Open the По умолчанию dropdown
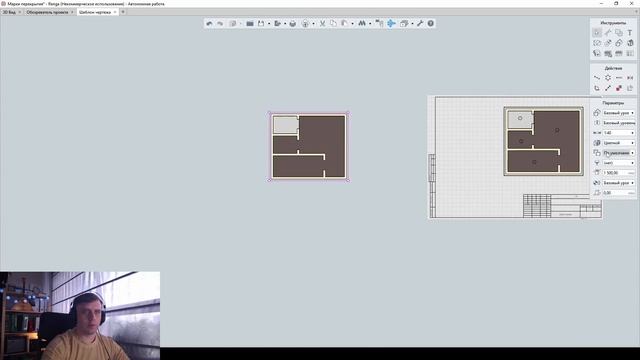The width and height of the screenshot is (640, 360). tap(619, 153)
